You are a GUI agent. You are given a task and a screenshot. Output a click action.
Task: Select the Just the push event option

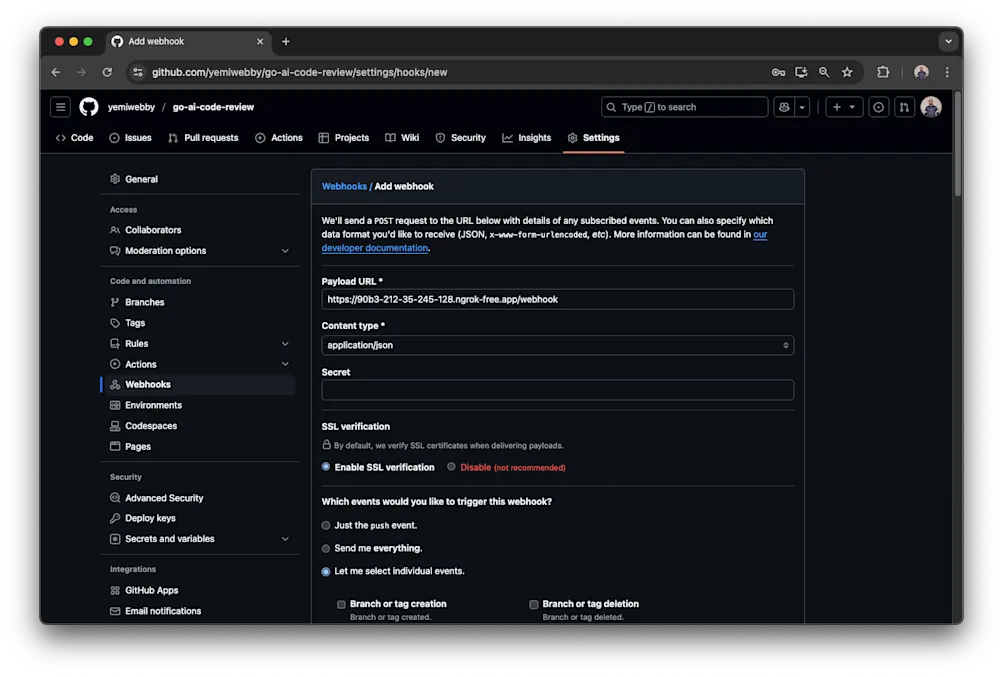(x=325, y=525)
